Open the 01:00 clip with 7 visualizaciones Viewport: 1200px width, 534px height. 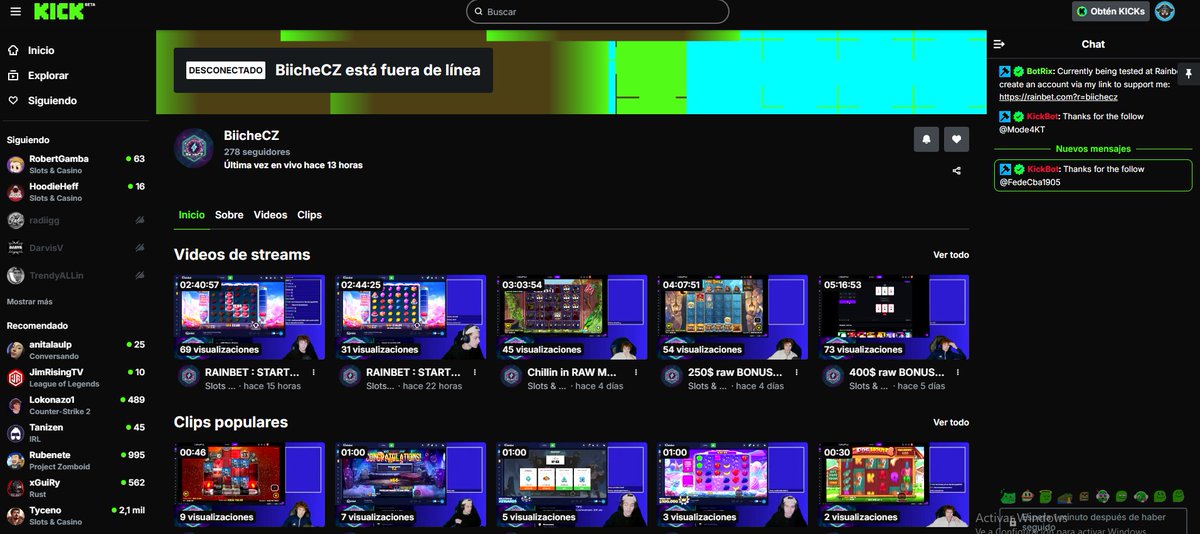pyautogui.click(x=410, y=485)
